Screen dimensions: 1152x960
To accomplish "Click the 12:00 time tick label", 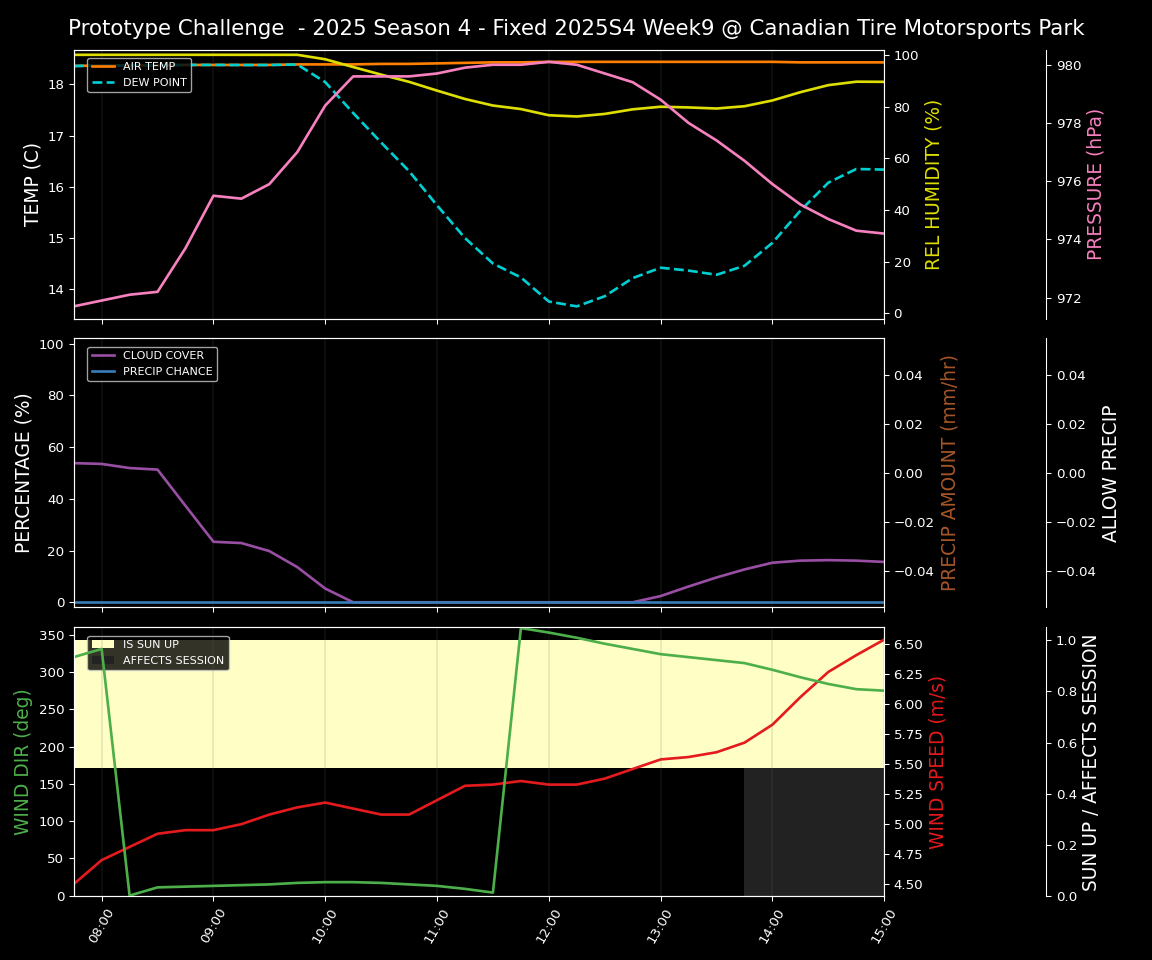I will [x=548, y=926].
